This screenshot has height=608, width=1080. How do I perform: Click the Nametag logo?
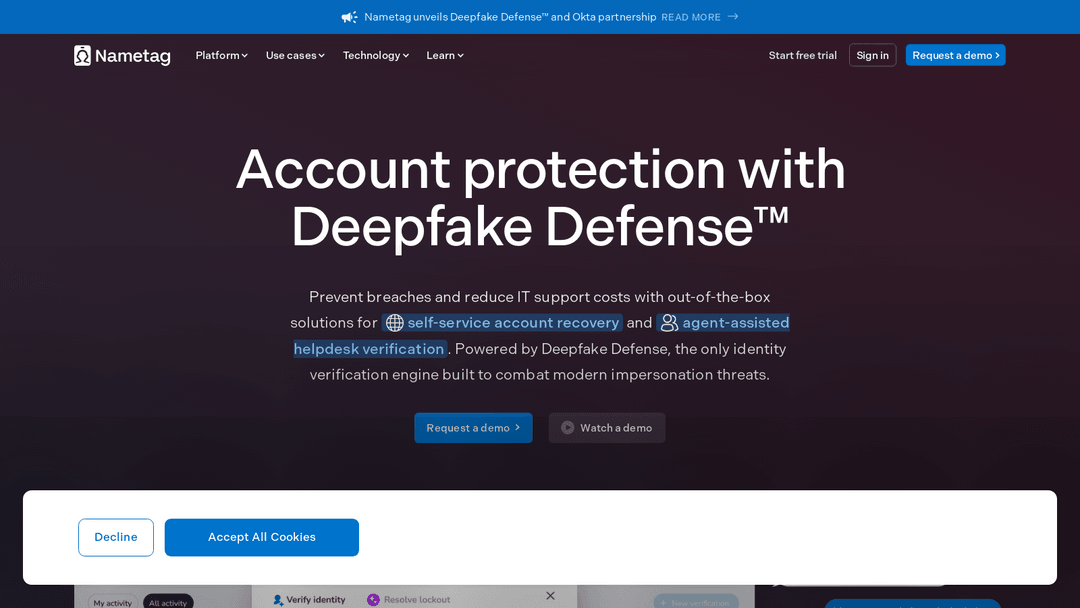pyautogui.click(x=122, y=56)
